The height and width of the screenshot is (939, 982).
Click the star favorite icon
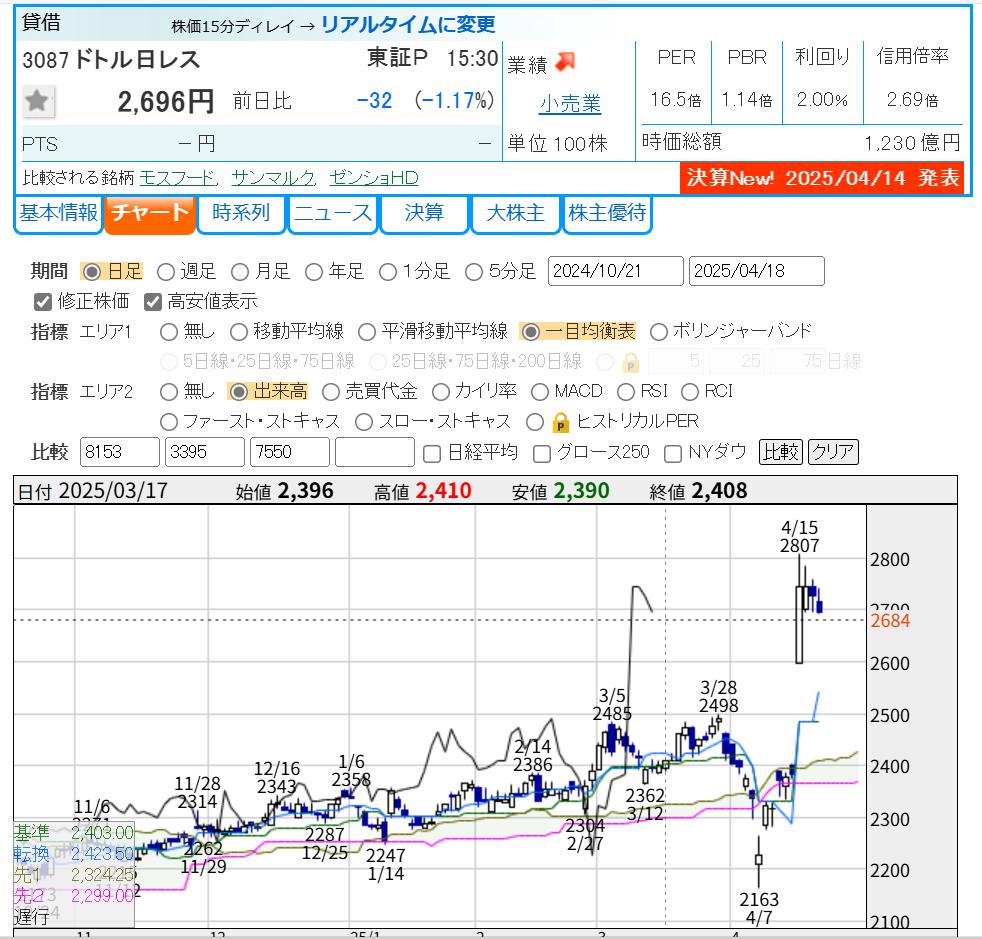pyautogui.click(x=39, y=101)
